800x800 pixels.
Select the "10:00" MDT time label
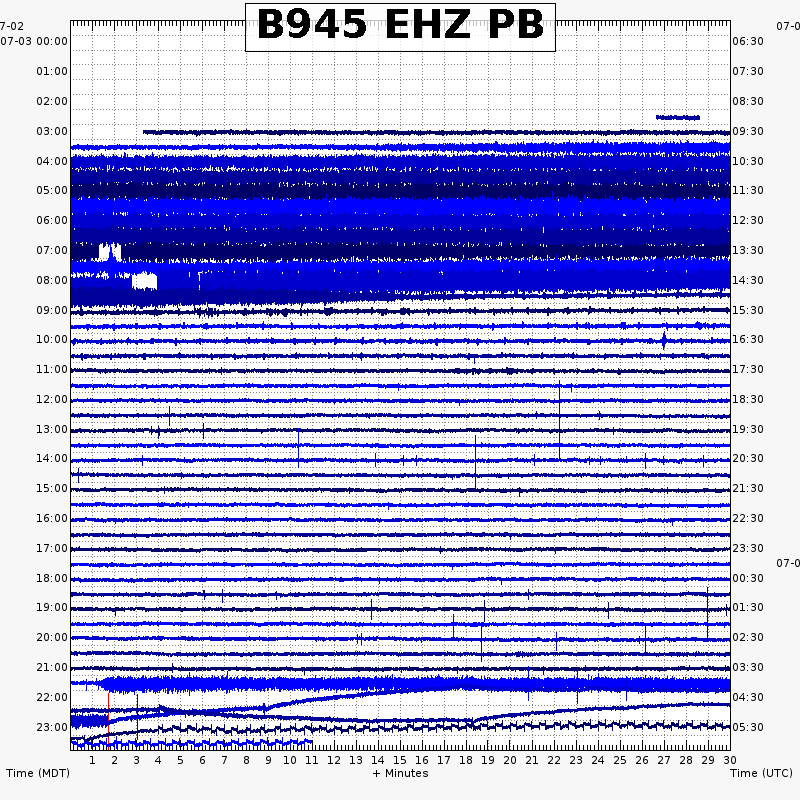click(52, 340)
